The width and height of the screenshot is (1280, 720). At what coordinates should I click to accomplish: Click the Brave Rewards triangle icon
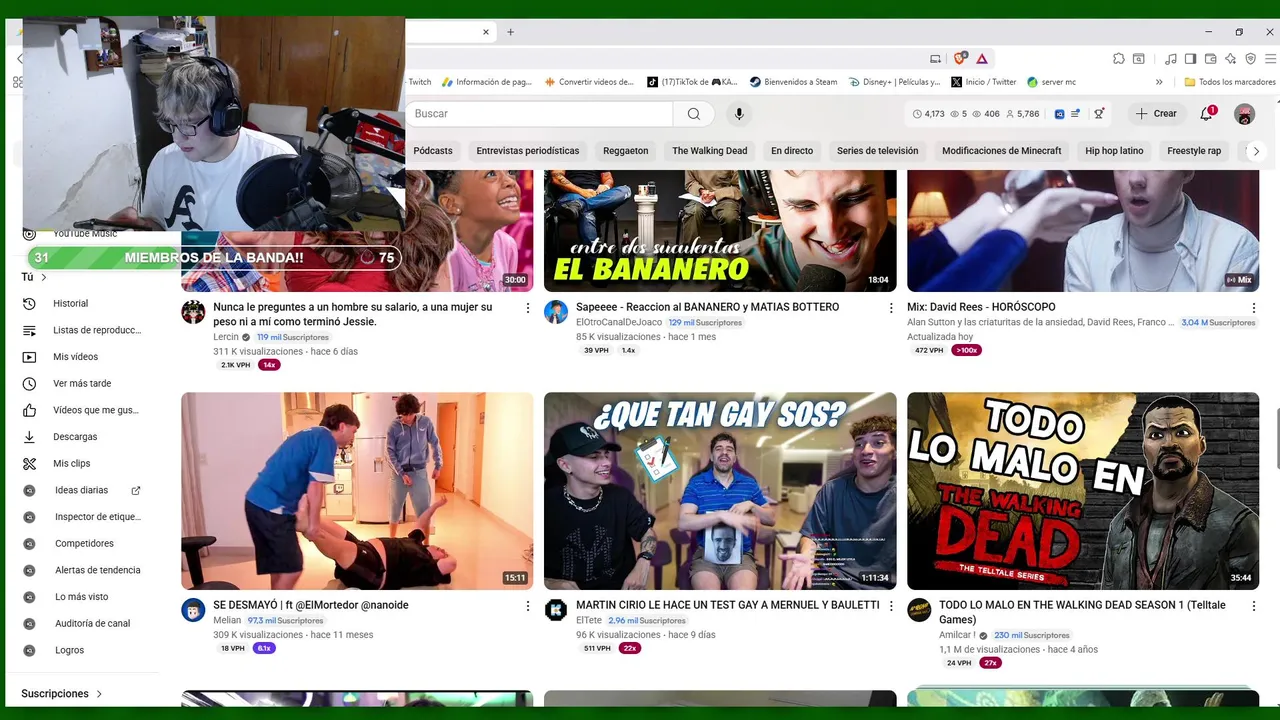click(982, 59)
